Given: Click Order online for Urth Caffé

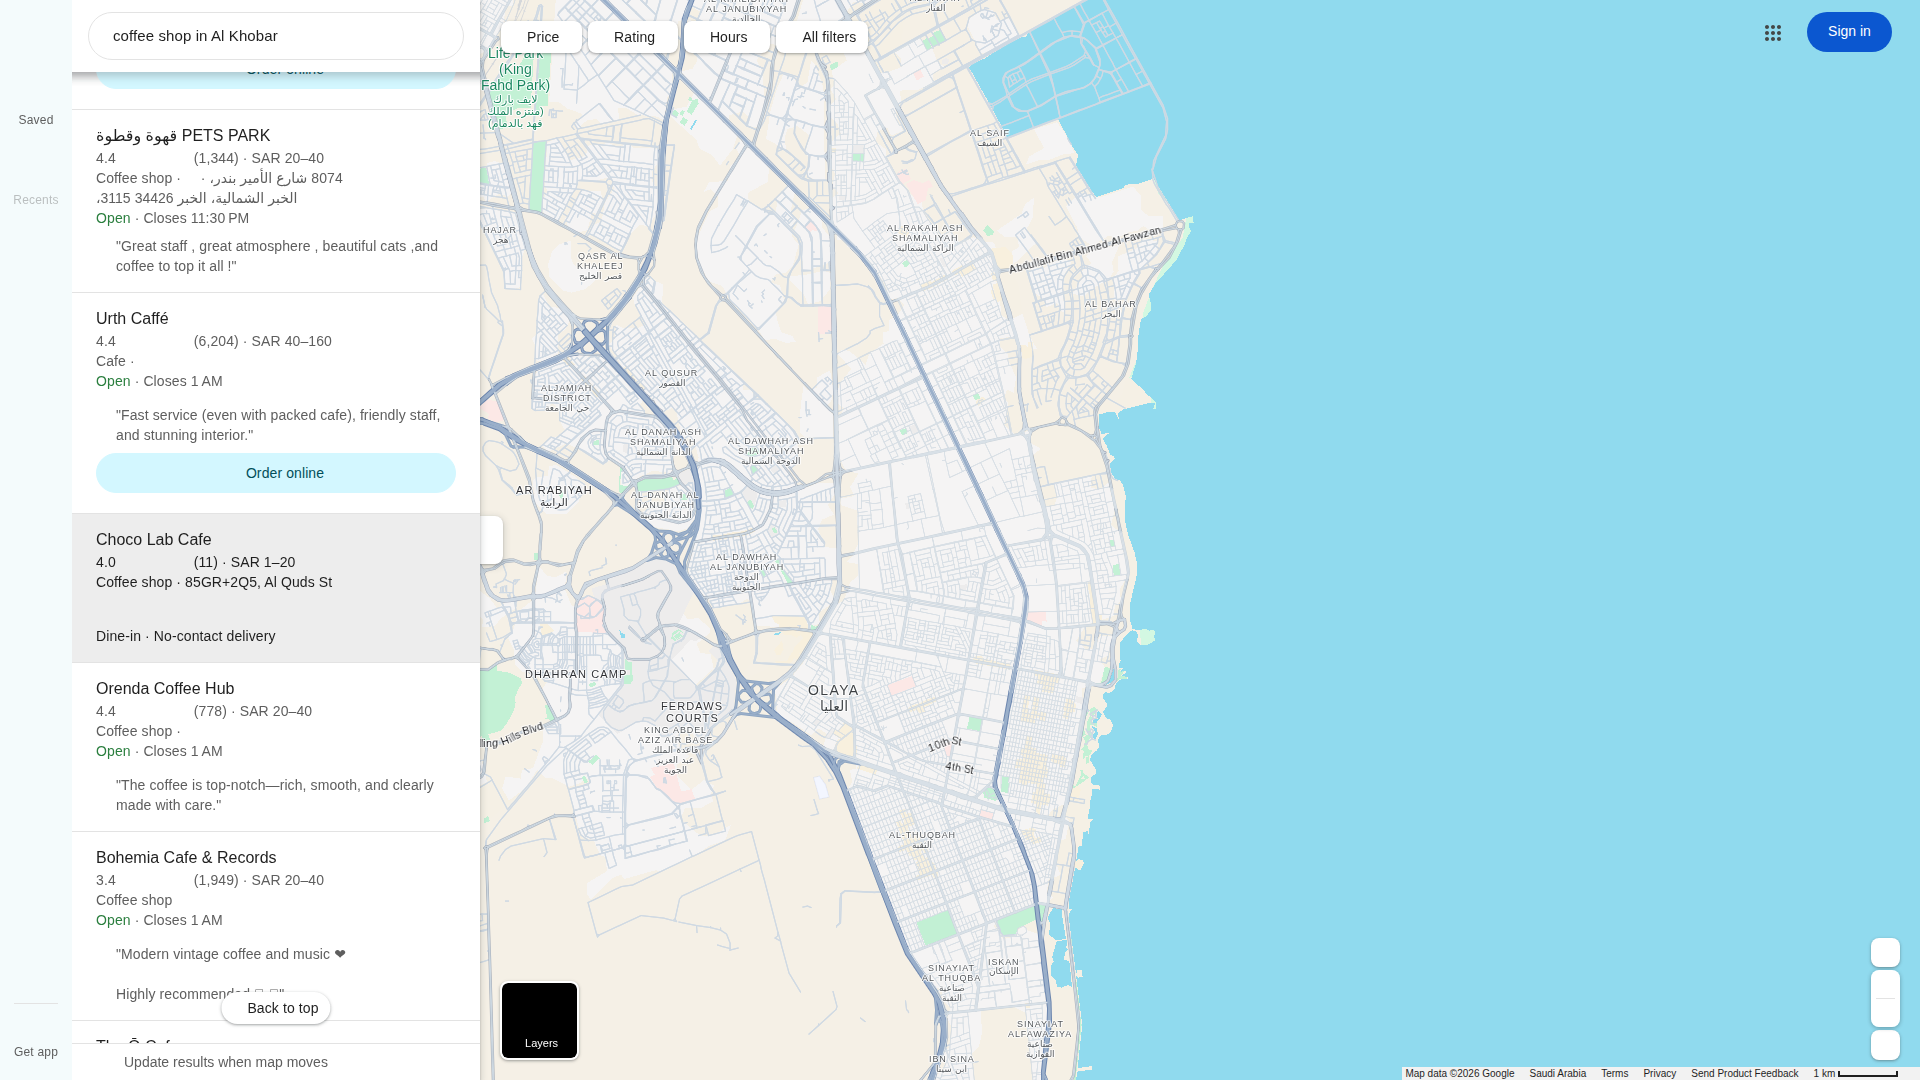Looking at the screenshot, I should (x=276, y=473).
